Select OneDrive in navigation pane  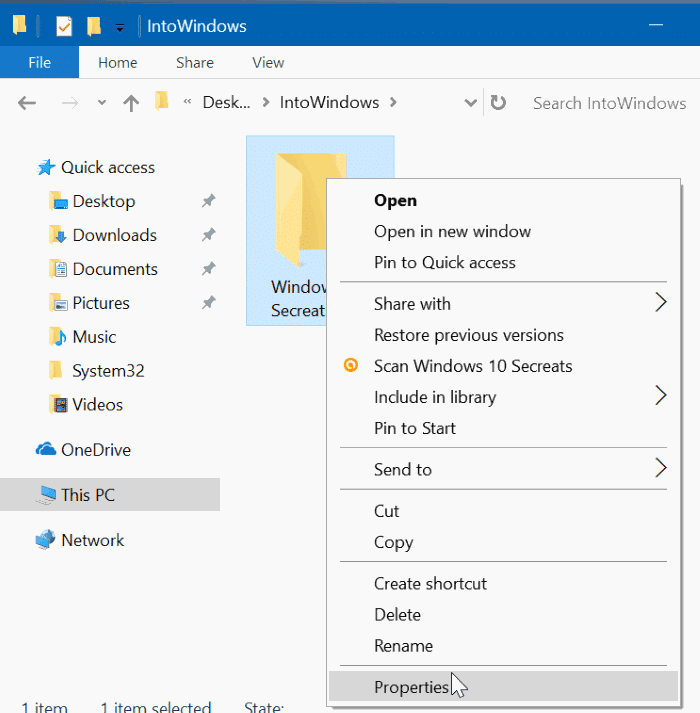96,450
